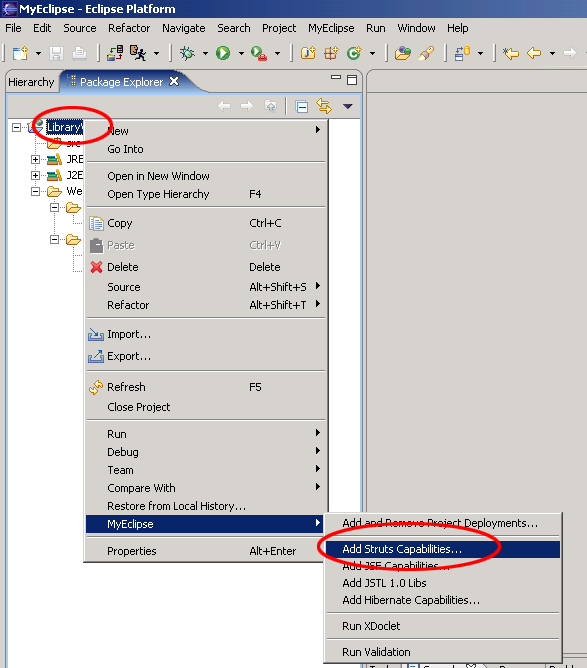
Task: Click the deploy server toolbar icon
Action: point(115,53)
